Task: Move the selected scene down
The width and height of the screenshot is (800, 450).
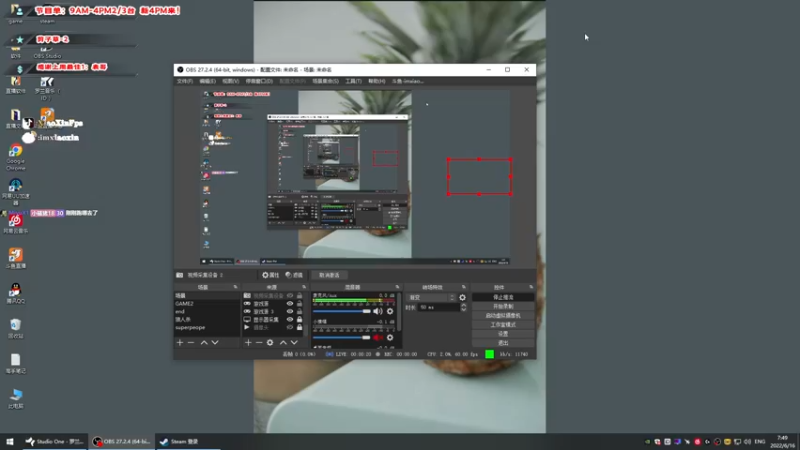Action: click(x=215, y=343)
